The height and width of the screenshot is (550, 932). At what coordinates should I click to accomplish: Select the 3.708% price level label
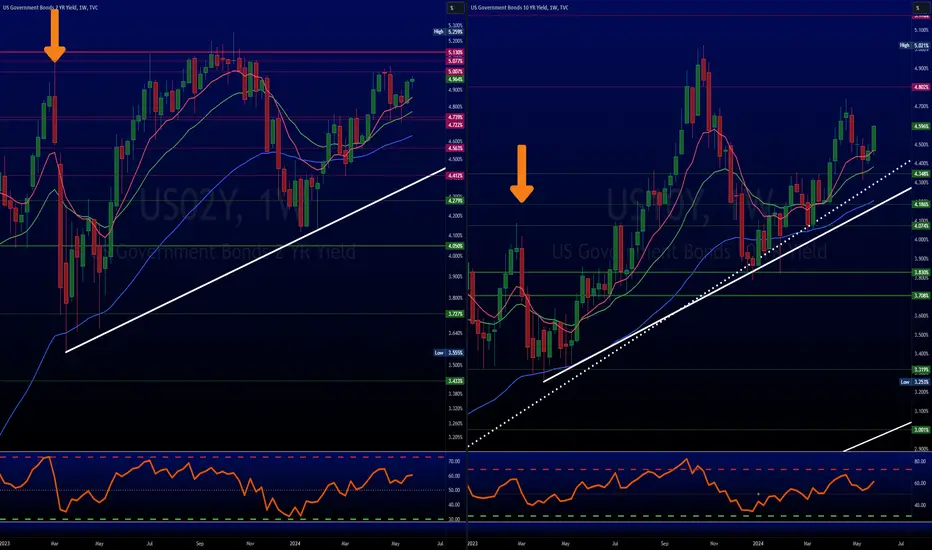point(921,296)
